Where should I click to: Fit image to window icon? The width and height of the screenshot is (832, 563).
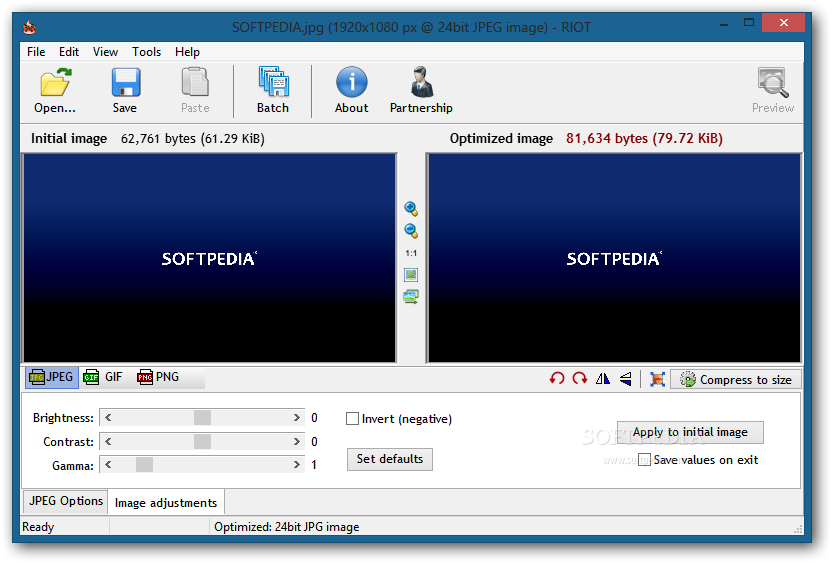[x=411, y=275]
